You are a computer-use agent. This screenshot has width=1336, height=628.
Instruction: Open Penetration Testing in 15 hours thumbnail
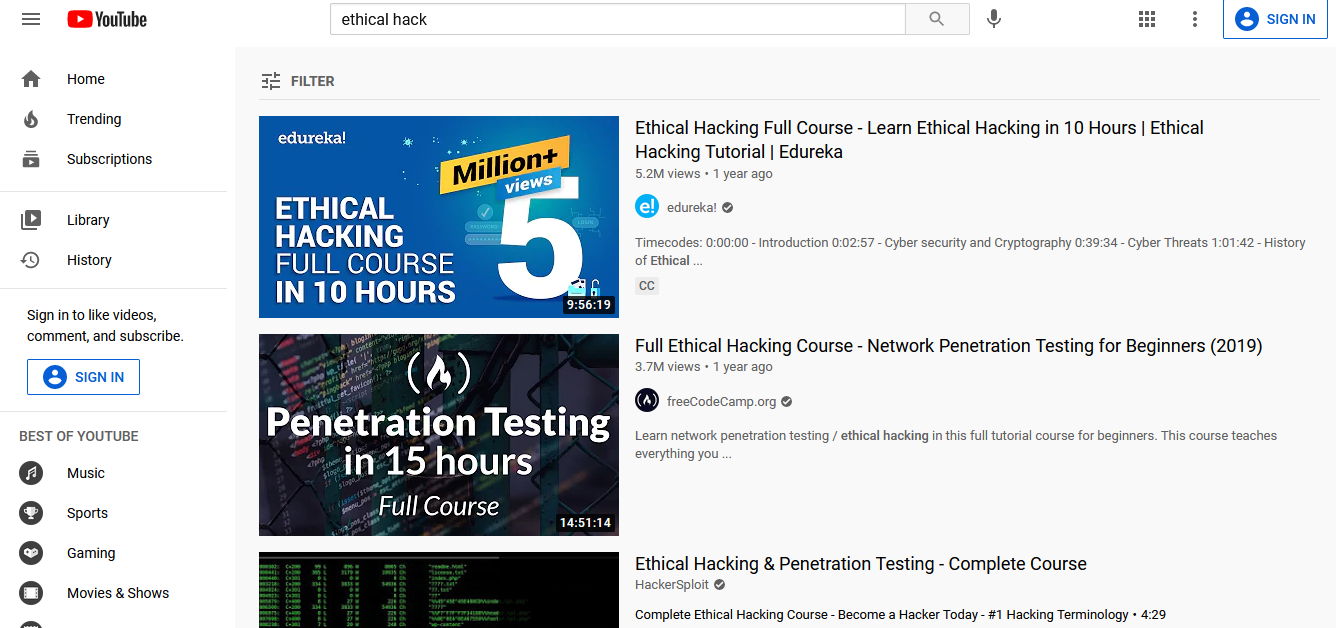point(439,435)
